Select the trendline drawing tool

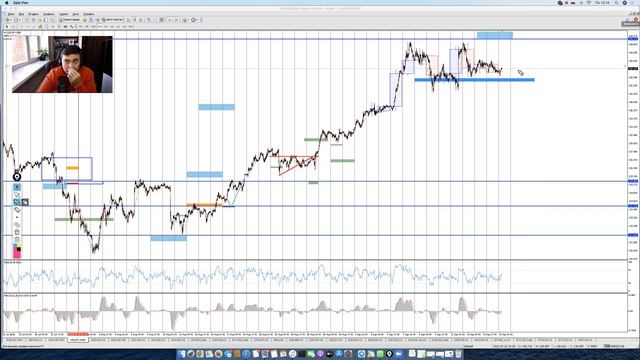(34, 27)
